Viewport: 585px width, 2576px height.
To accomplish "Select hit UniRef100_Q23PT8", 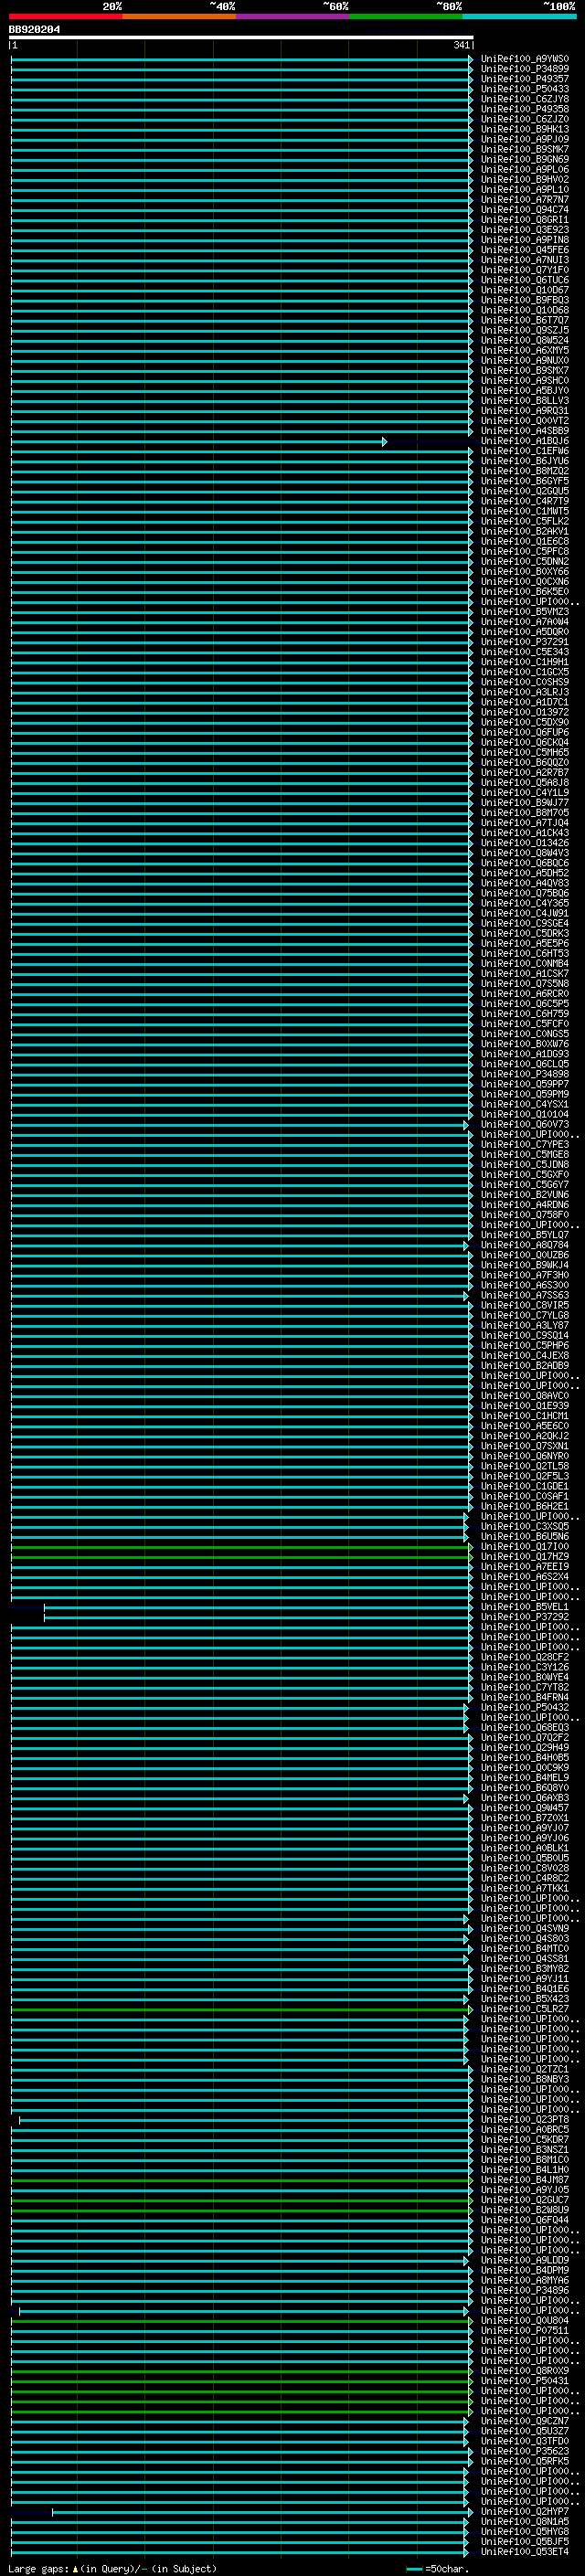I will click(x=524, y=2119).
